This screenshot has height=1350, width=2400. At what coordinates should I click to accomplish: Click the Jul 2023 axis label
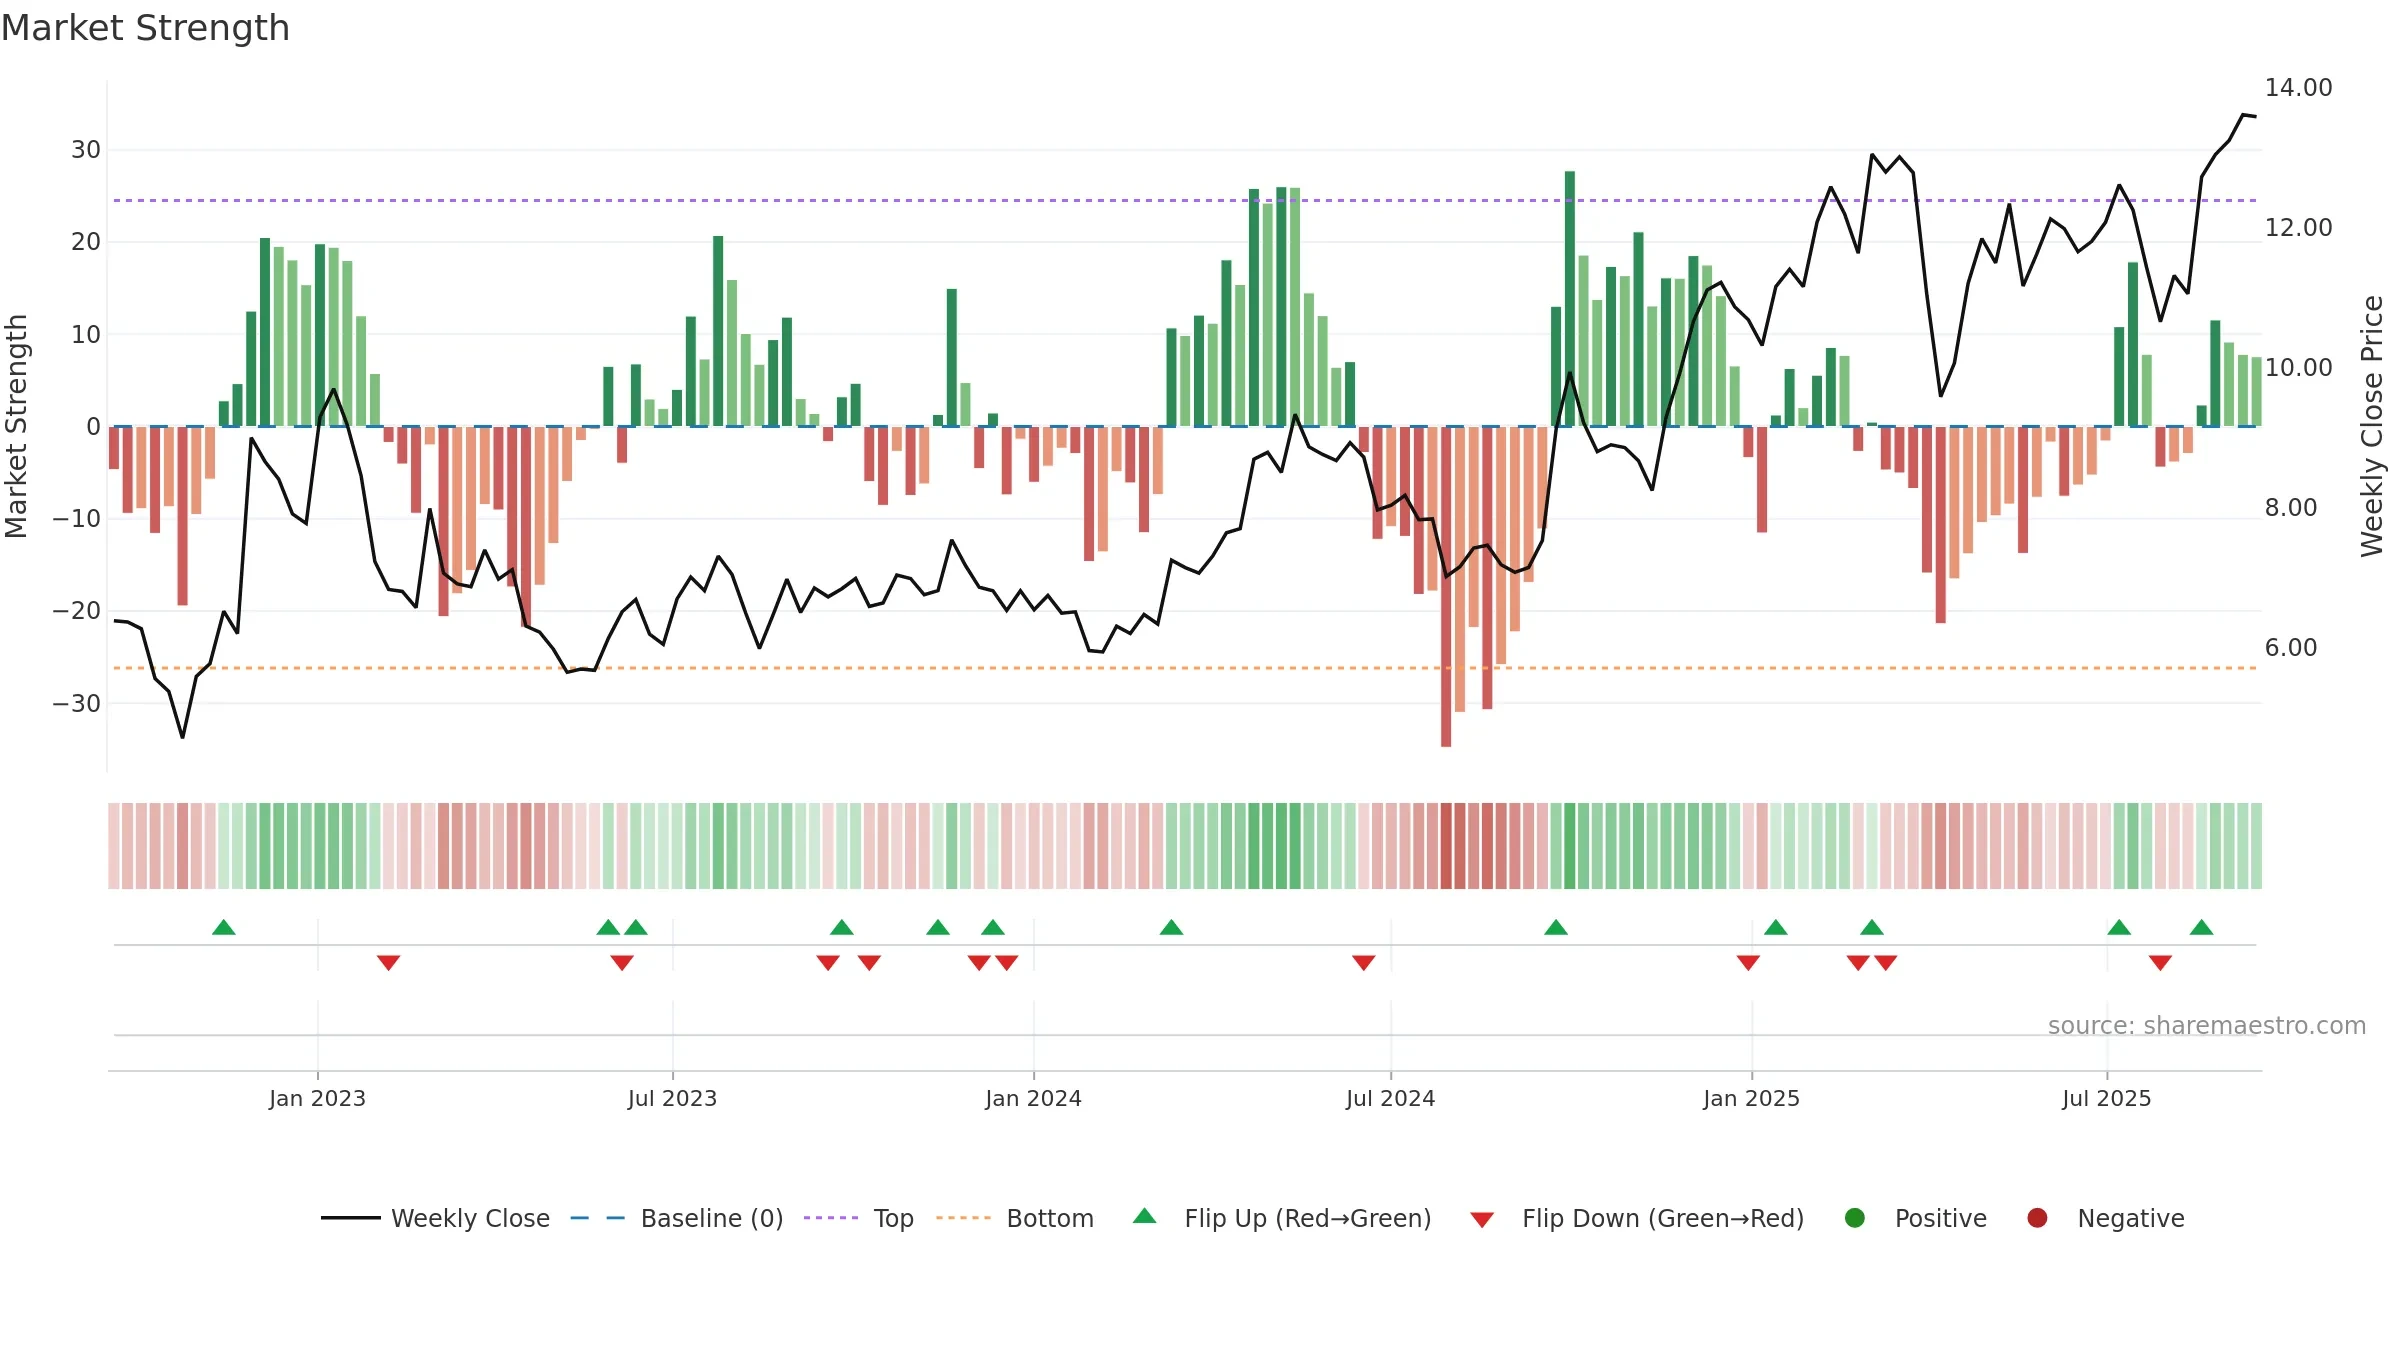coord(672,1098)
